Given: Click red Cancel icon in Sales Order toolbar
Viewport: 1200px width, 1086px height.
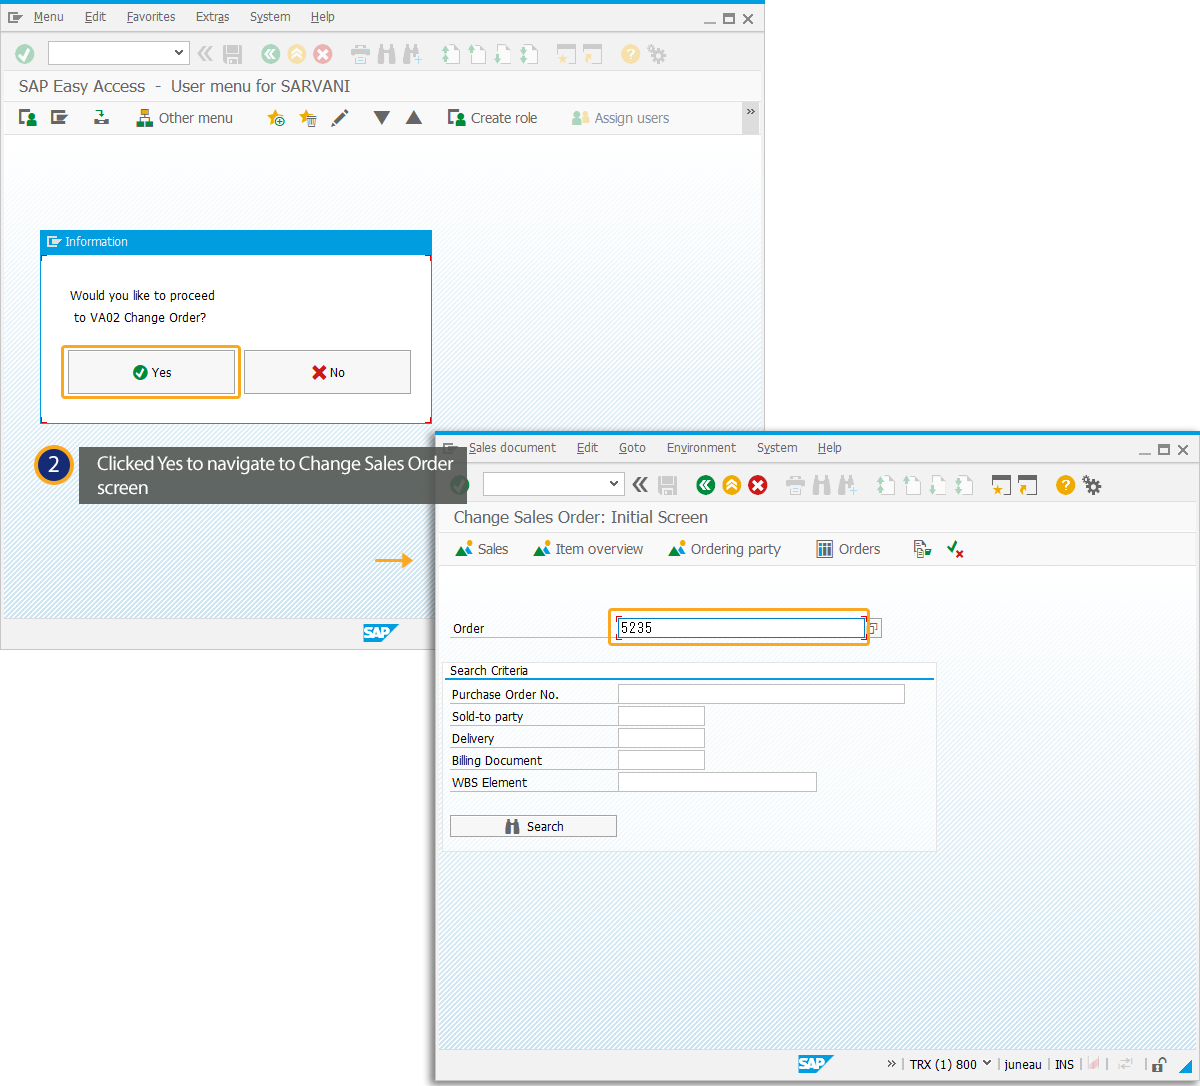Looking at the screenshot, I should point(758,485).
